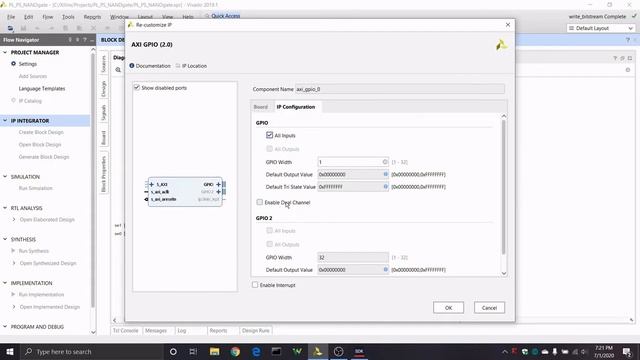Click the Flow Navigator vertical scrollbar
This screenshot has height=360, width=640.
click(93, 180)
